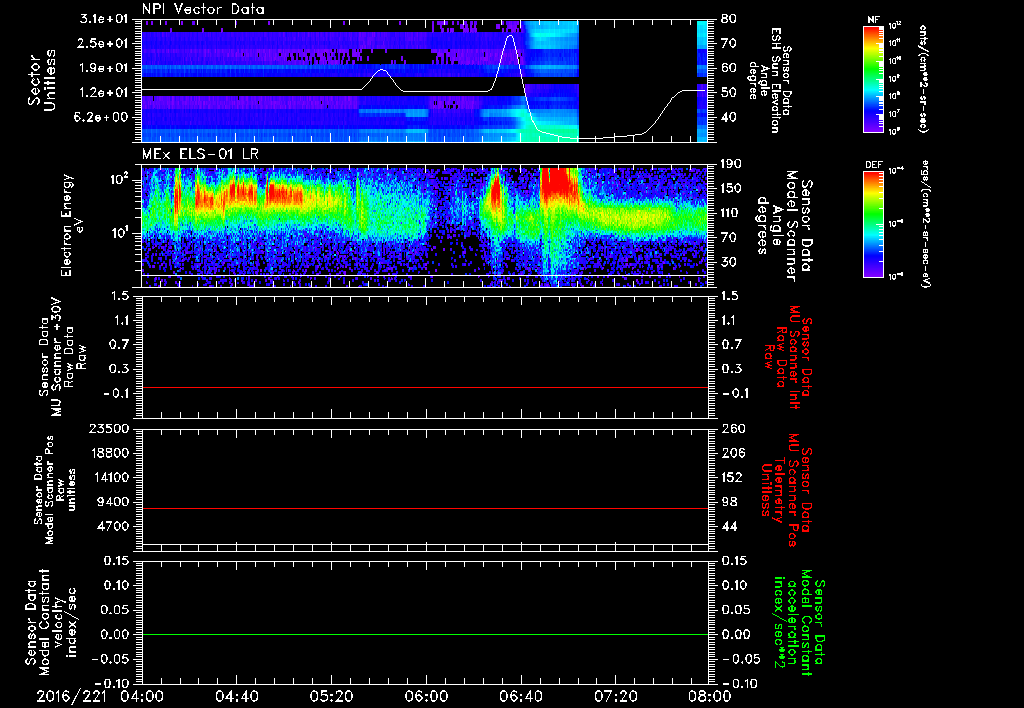Click the '152' telemetry axis tick

[731, 478]
